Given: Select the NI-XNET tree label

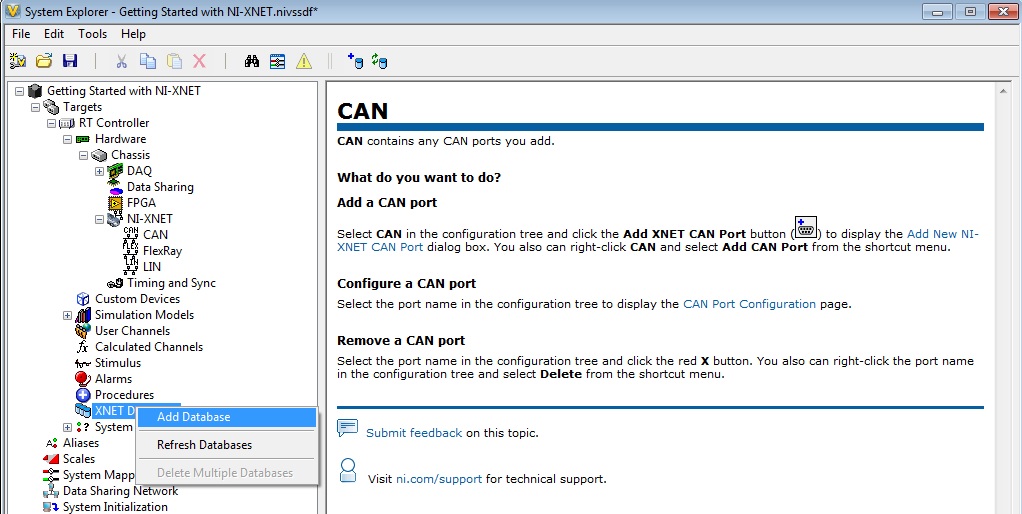Looking at the screenshot, I should click(x=150, y=218).
